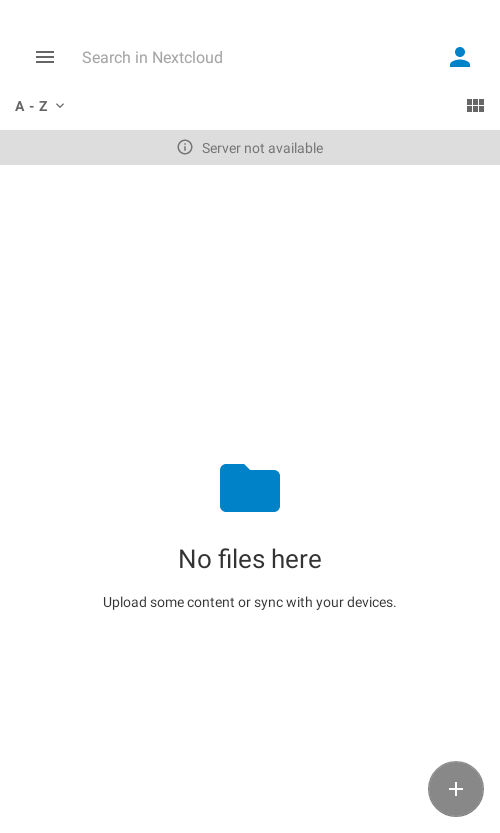Tap the blue empty folder icon
The width and height of the screenshot is (500, 833).
(x=250, y=488)
